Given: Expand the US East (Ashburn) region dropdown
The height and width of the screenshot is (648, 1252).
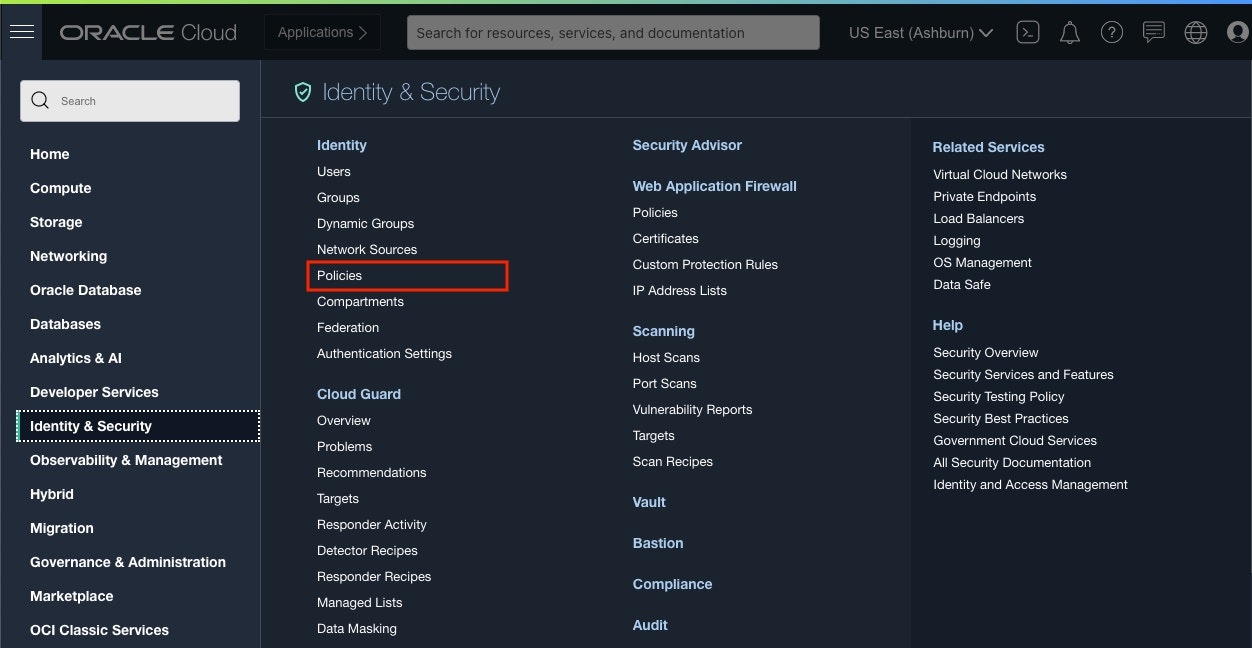Looking at the screenshot, I should 921,32.
